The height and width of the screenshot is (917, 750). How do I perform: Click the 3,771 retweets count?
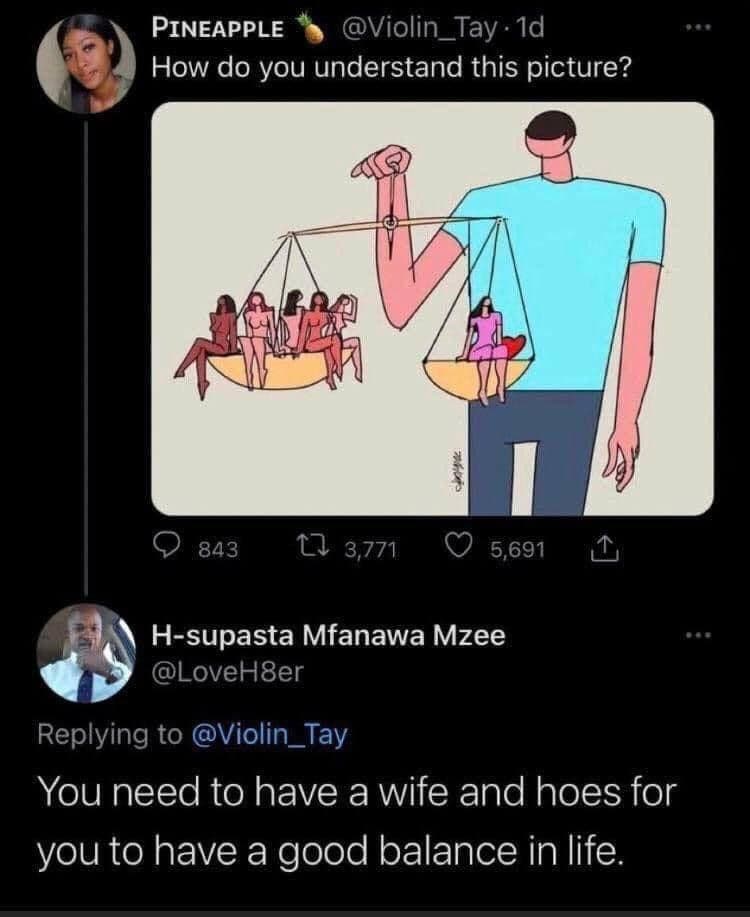pyautogui.click(x=371, y=550)
